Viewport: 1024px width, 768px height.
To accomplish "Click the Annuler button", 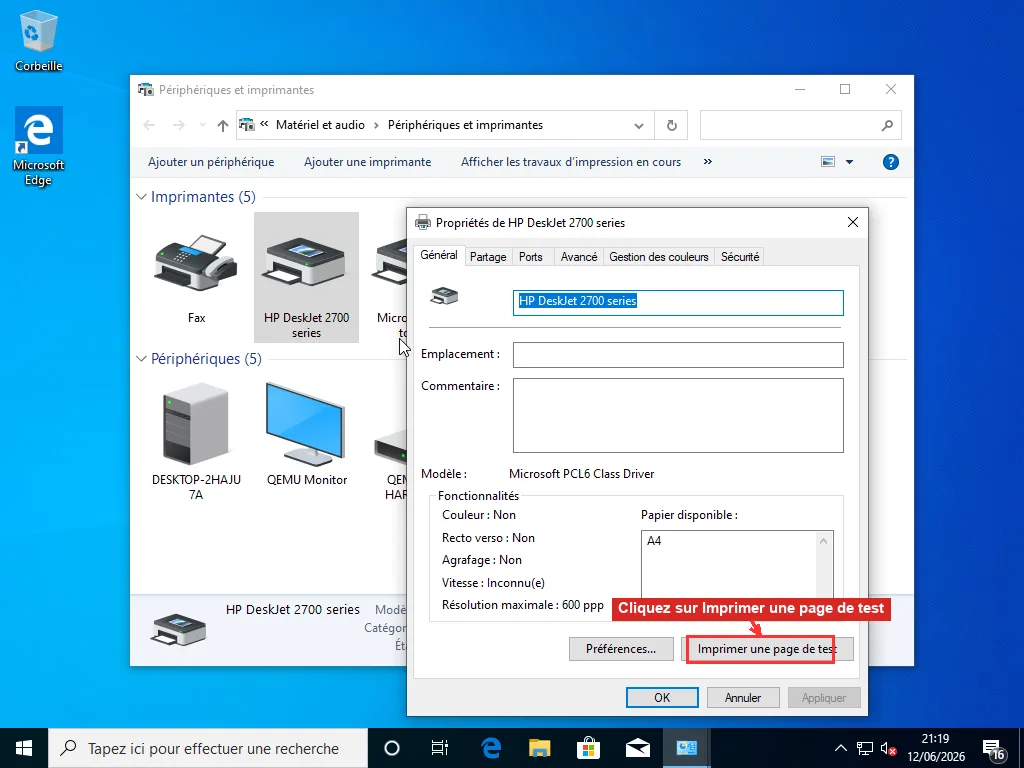I will [x=743, y=697].
